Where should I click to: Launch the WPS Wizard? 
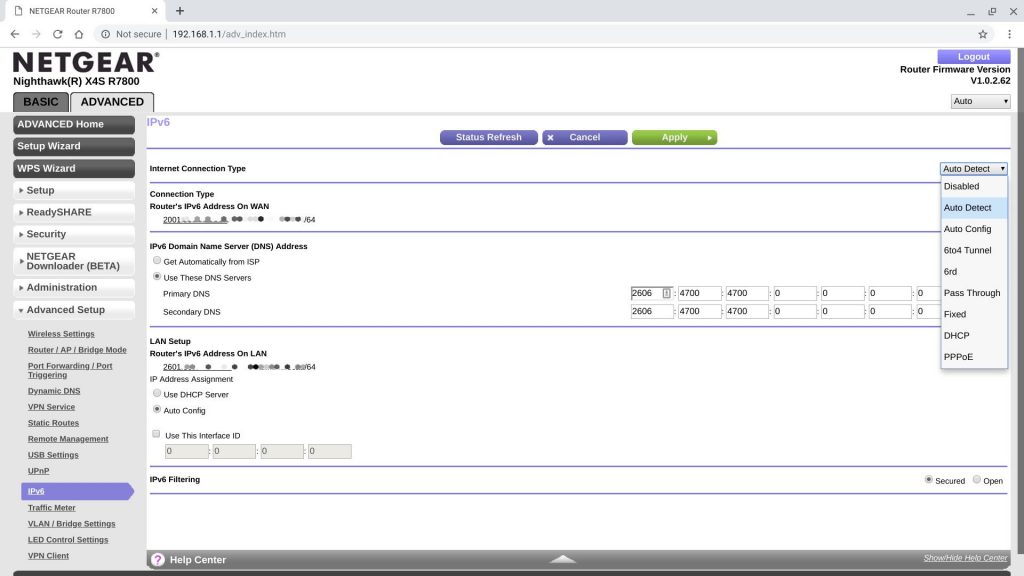click(x=74, y=168)
